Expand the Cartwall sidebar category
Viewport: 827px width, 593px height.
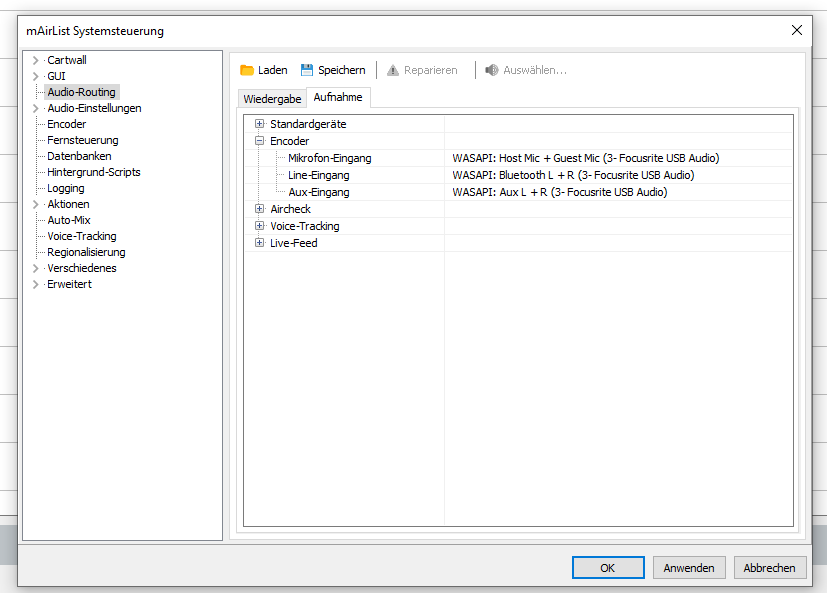click(36, 60)
